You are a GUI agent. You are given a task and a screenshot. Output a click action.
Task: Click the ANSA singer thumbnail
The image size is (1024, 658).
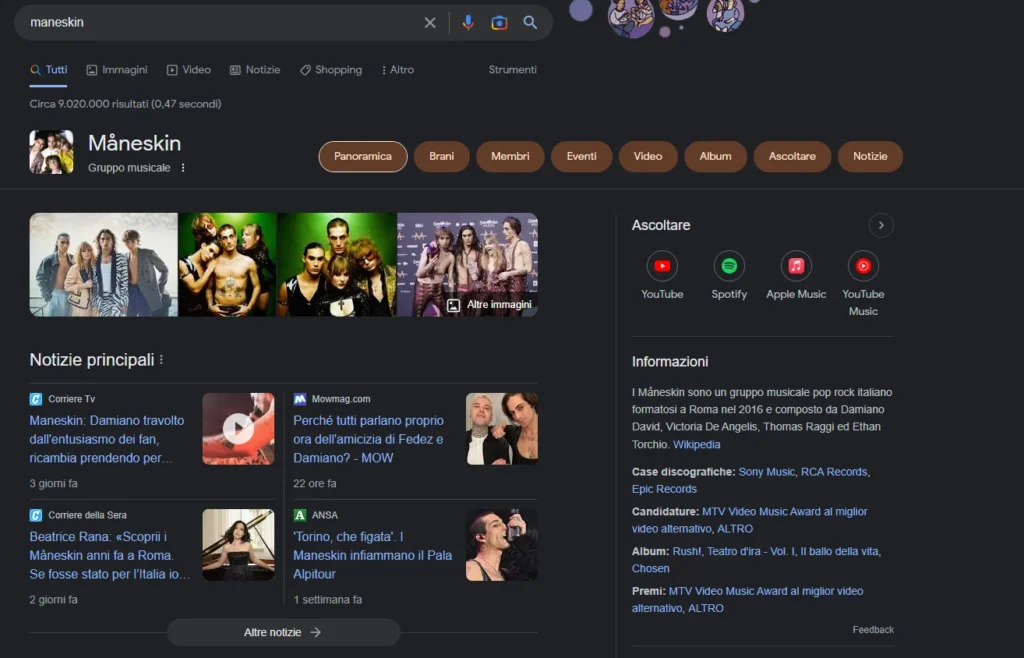coord(502,544)
